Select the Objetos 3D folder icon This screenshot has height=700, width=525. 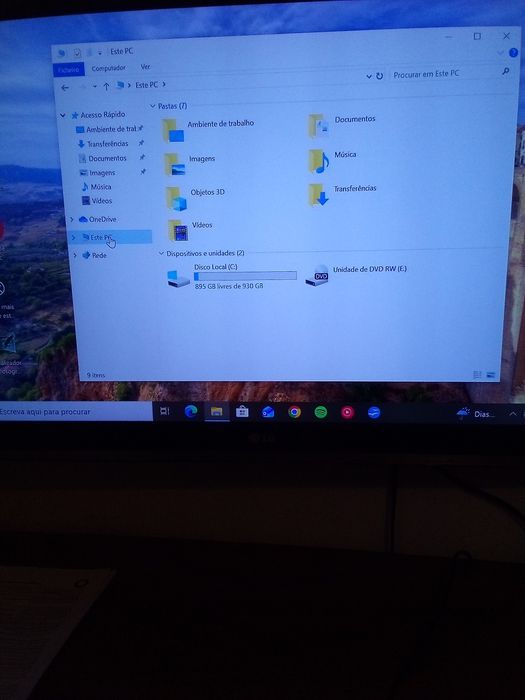176,198
